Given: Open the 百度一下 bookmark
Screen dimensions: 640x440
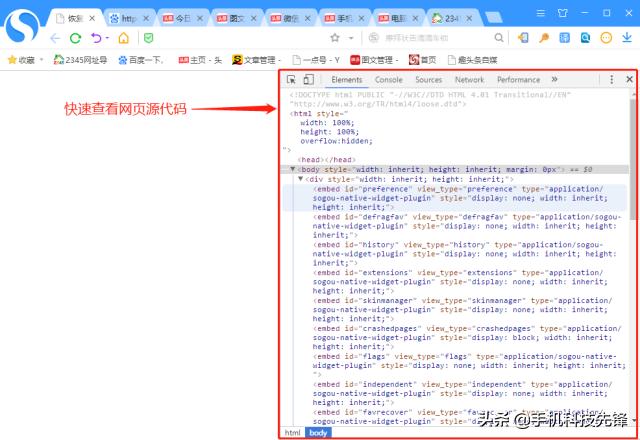Looking at the screenshot, I should (x=141, y=60).
